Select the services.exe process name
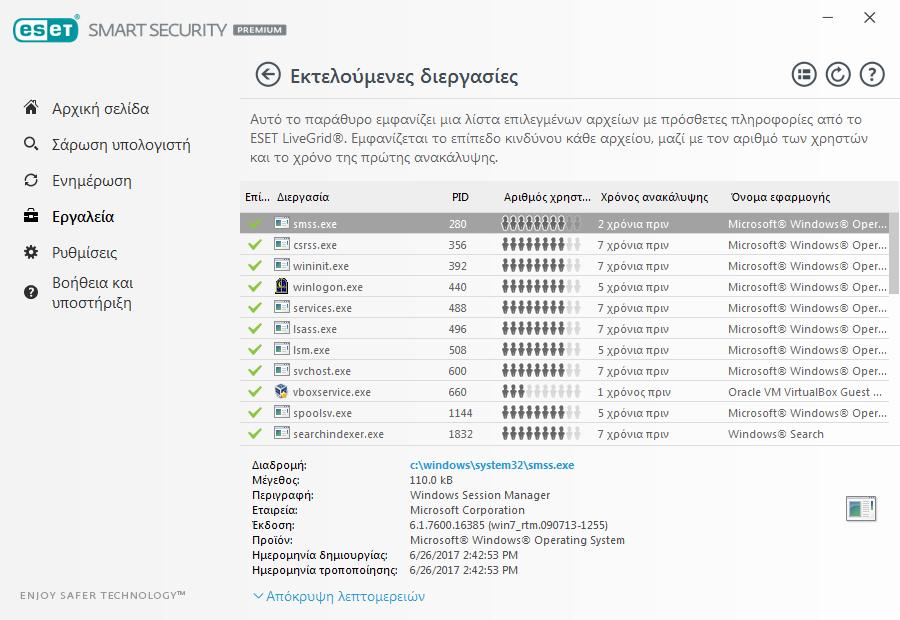Screen dimensions: 900x620 (322, 308)
